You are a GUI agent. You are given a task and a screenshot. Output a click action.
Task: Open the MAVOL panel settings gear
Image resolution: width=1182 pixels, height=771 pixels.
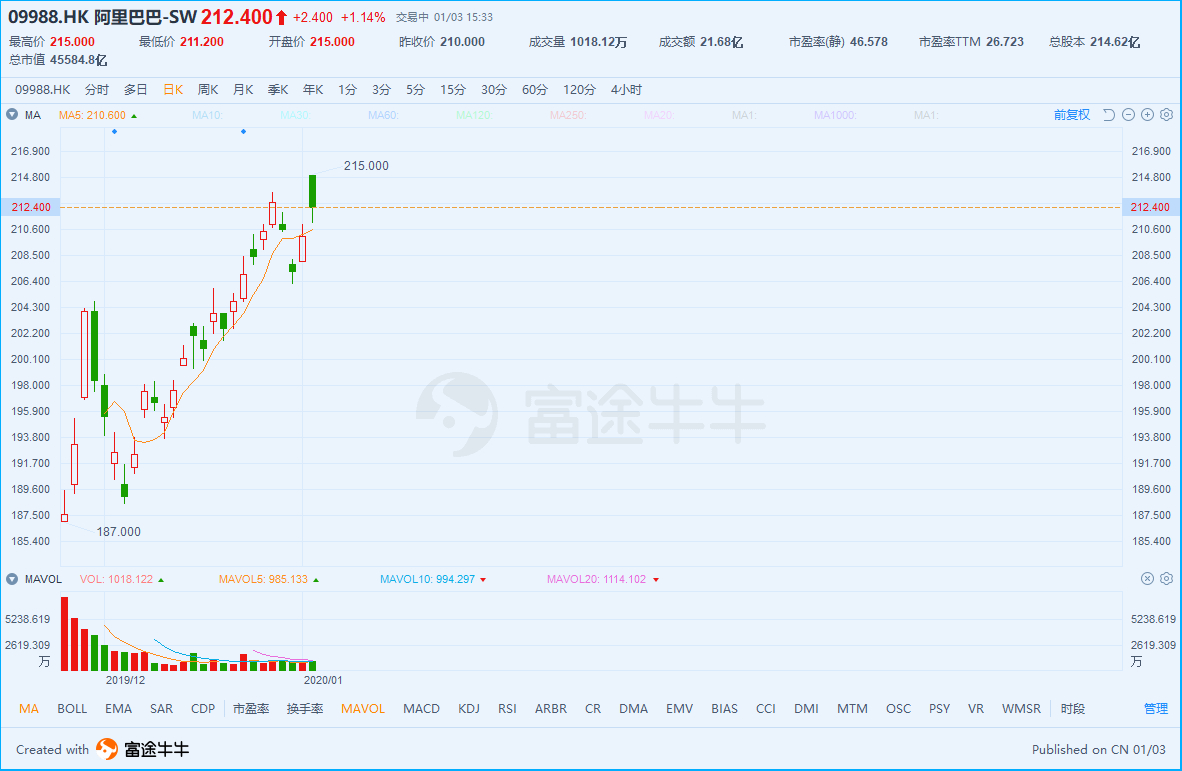click(x=1166, y=579)
